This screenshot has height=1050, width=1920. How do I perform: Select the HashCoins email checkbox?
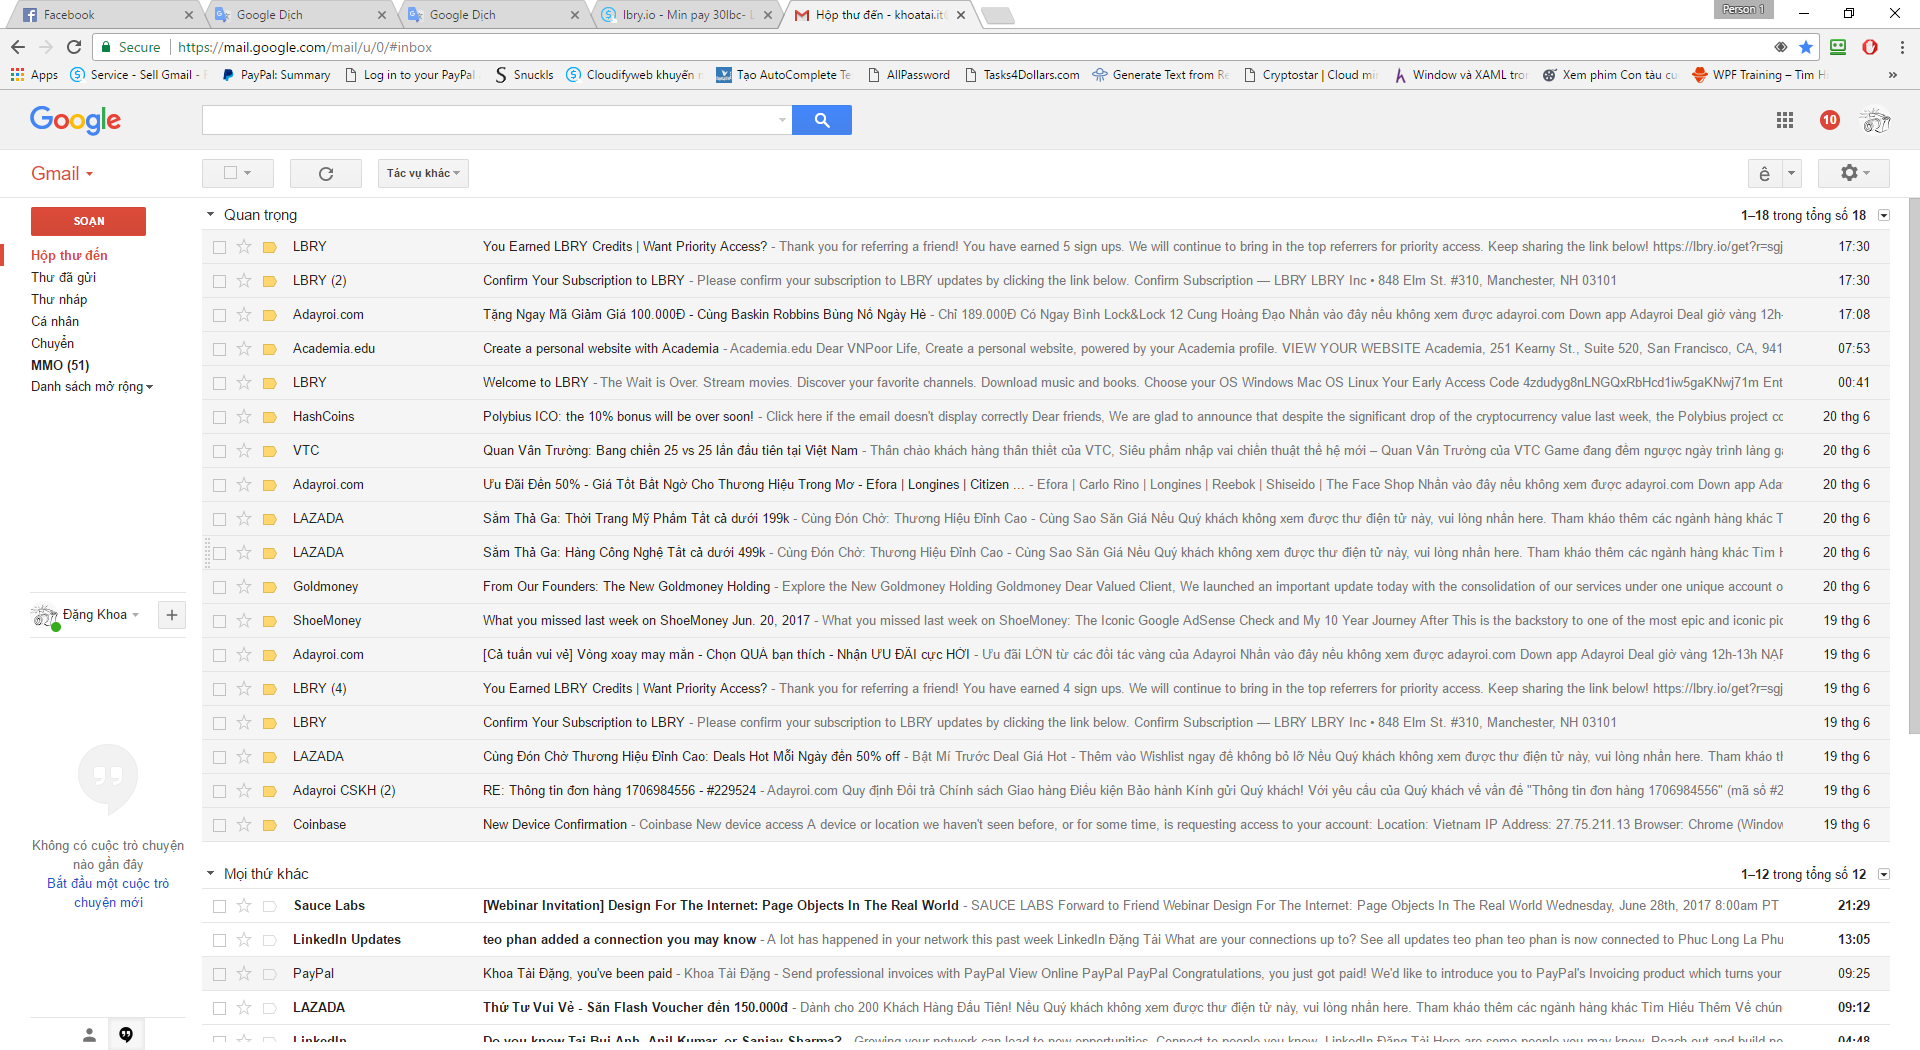click(220, 417)
